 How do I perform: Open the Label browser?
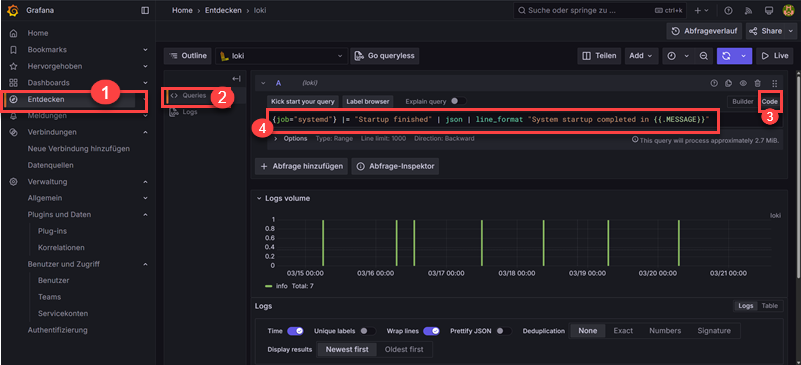pos(368,102)
